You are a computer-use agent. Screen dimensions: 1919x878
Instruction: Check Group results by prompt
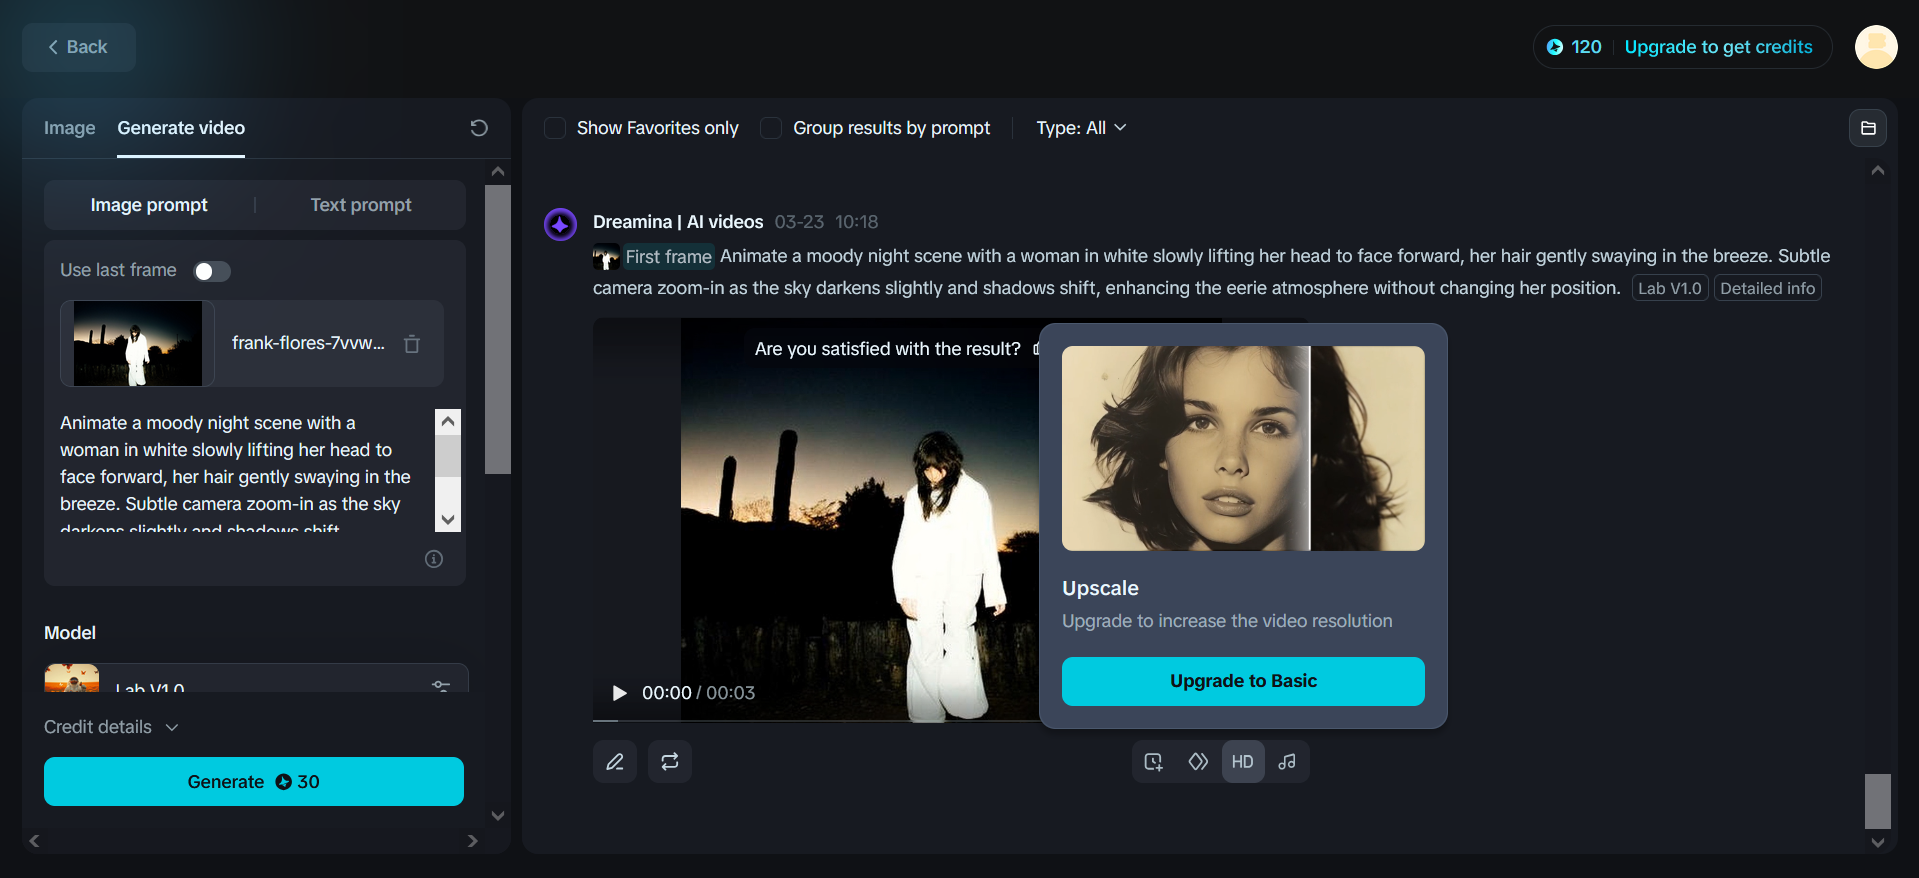771,128
